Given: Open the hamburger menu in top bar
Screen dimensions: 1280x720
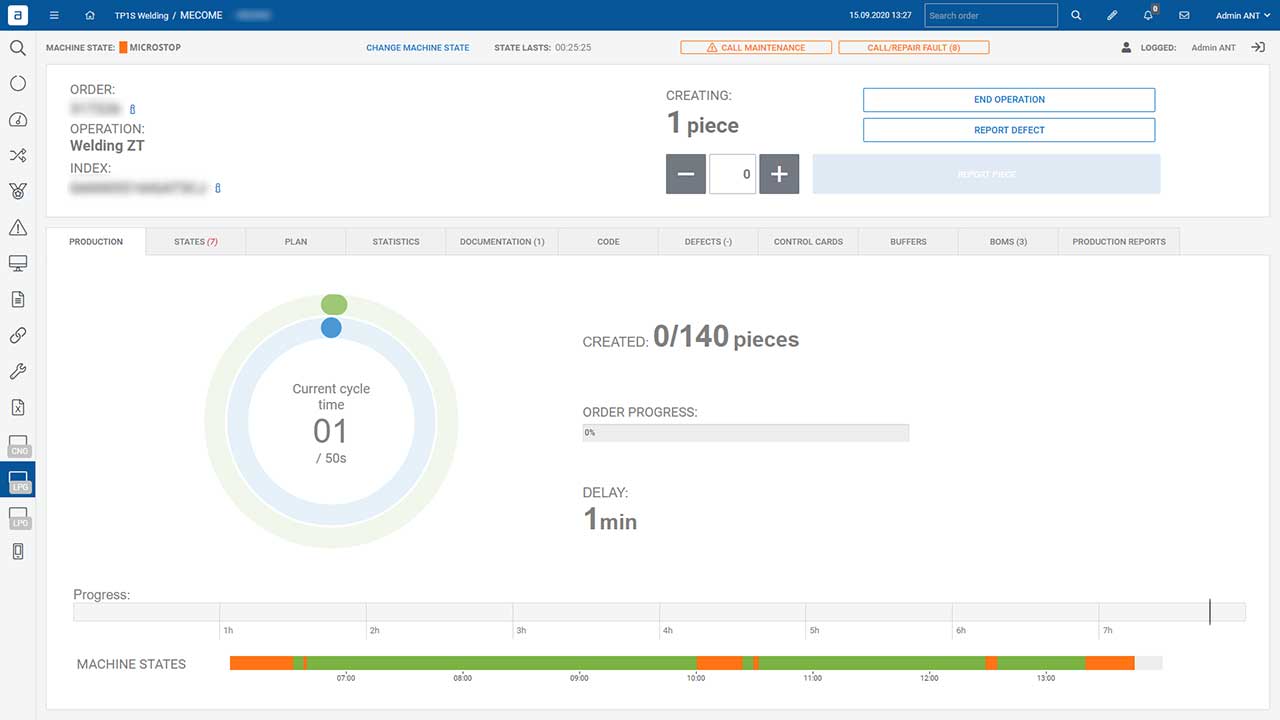Looking at the screenshot, I should pyautogui.click(x=54, y=15).
